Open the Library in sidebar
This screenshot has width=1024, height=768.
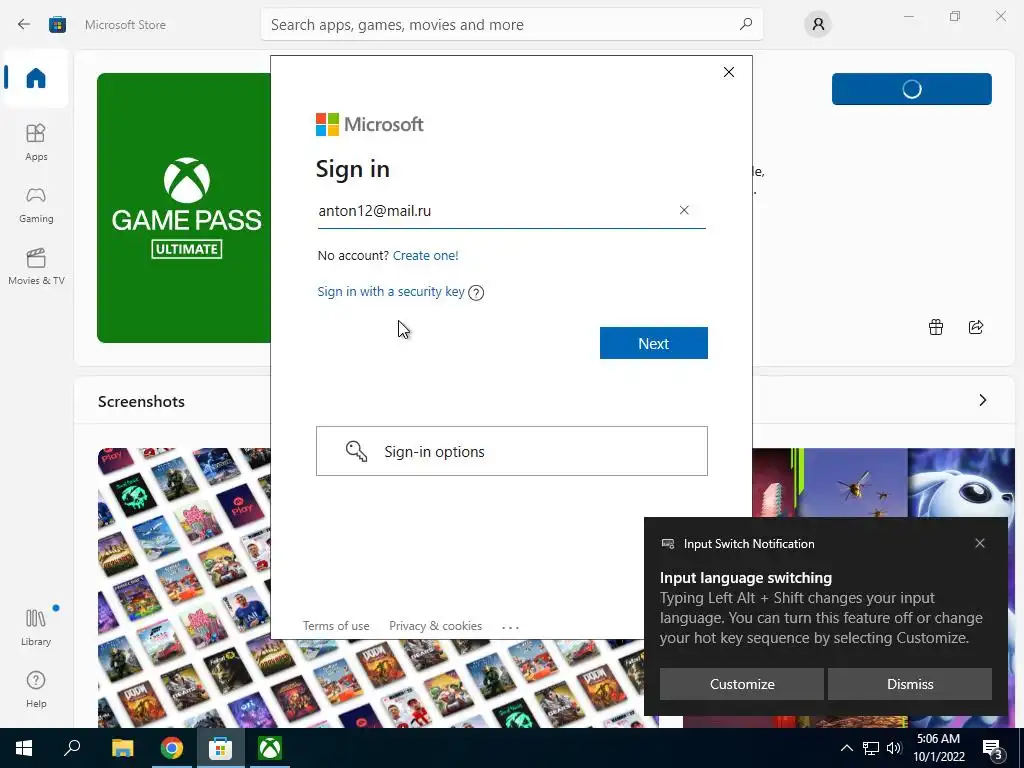click(x=36, y=628)
